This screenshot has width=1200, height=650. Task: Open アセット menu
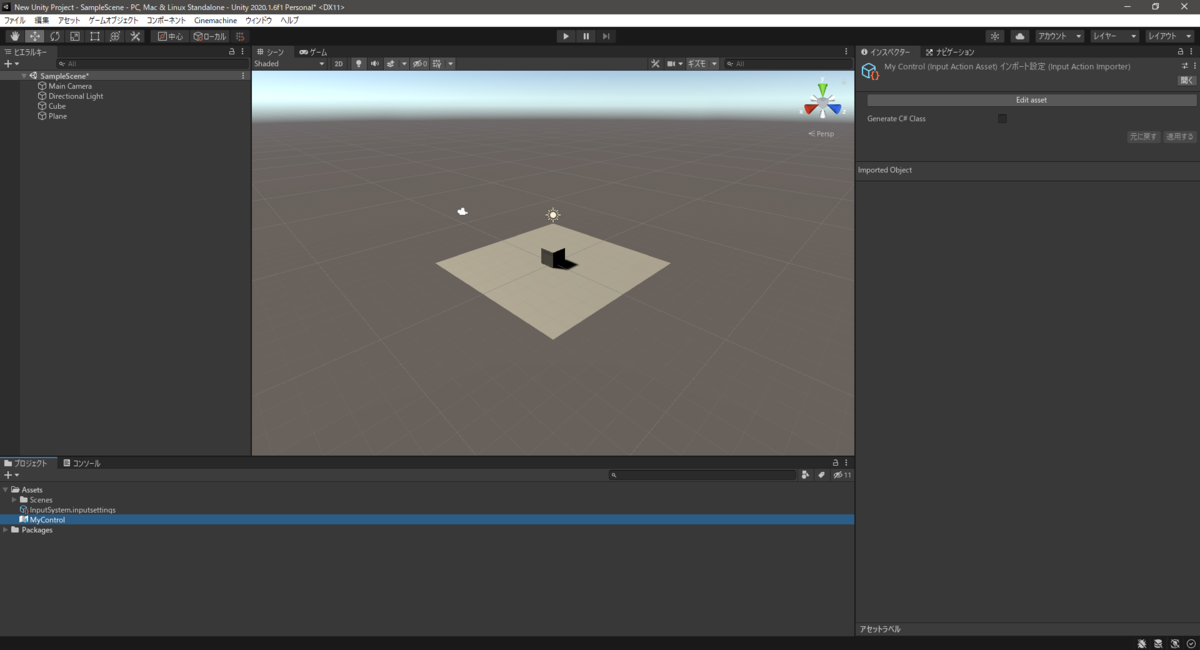69,20
